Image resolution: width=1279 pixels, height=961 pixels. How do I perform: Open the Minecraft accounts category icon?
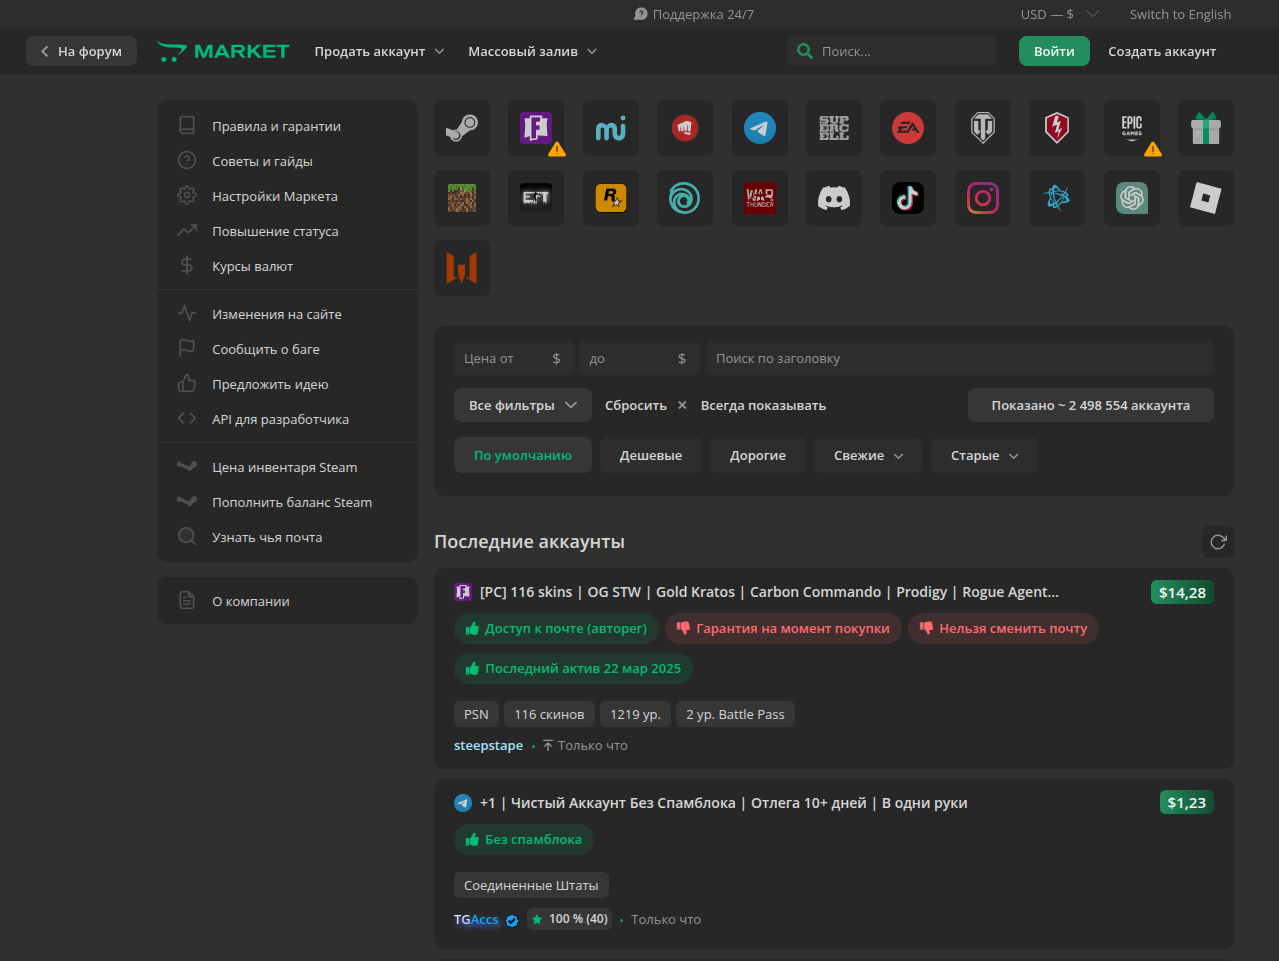pos(462,198)
